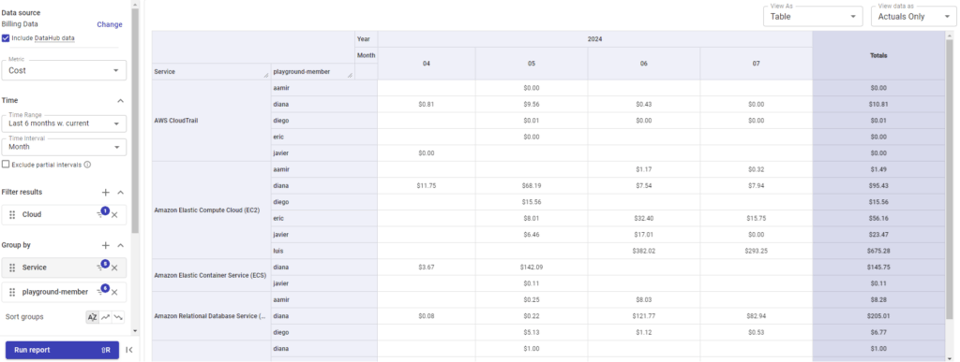This screenshot has height=362, width=960.
Task: Select the month 04 column header
Action: (426, 64)
